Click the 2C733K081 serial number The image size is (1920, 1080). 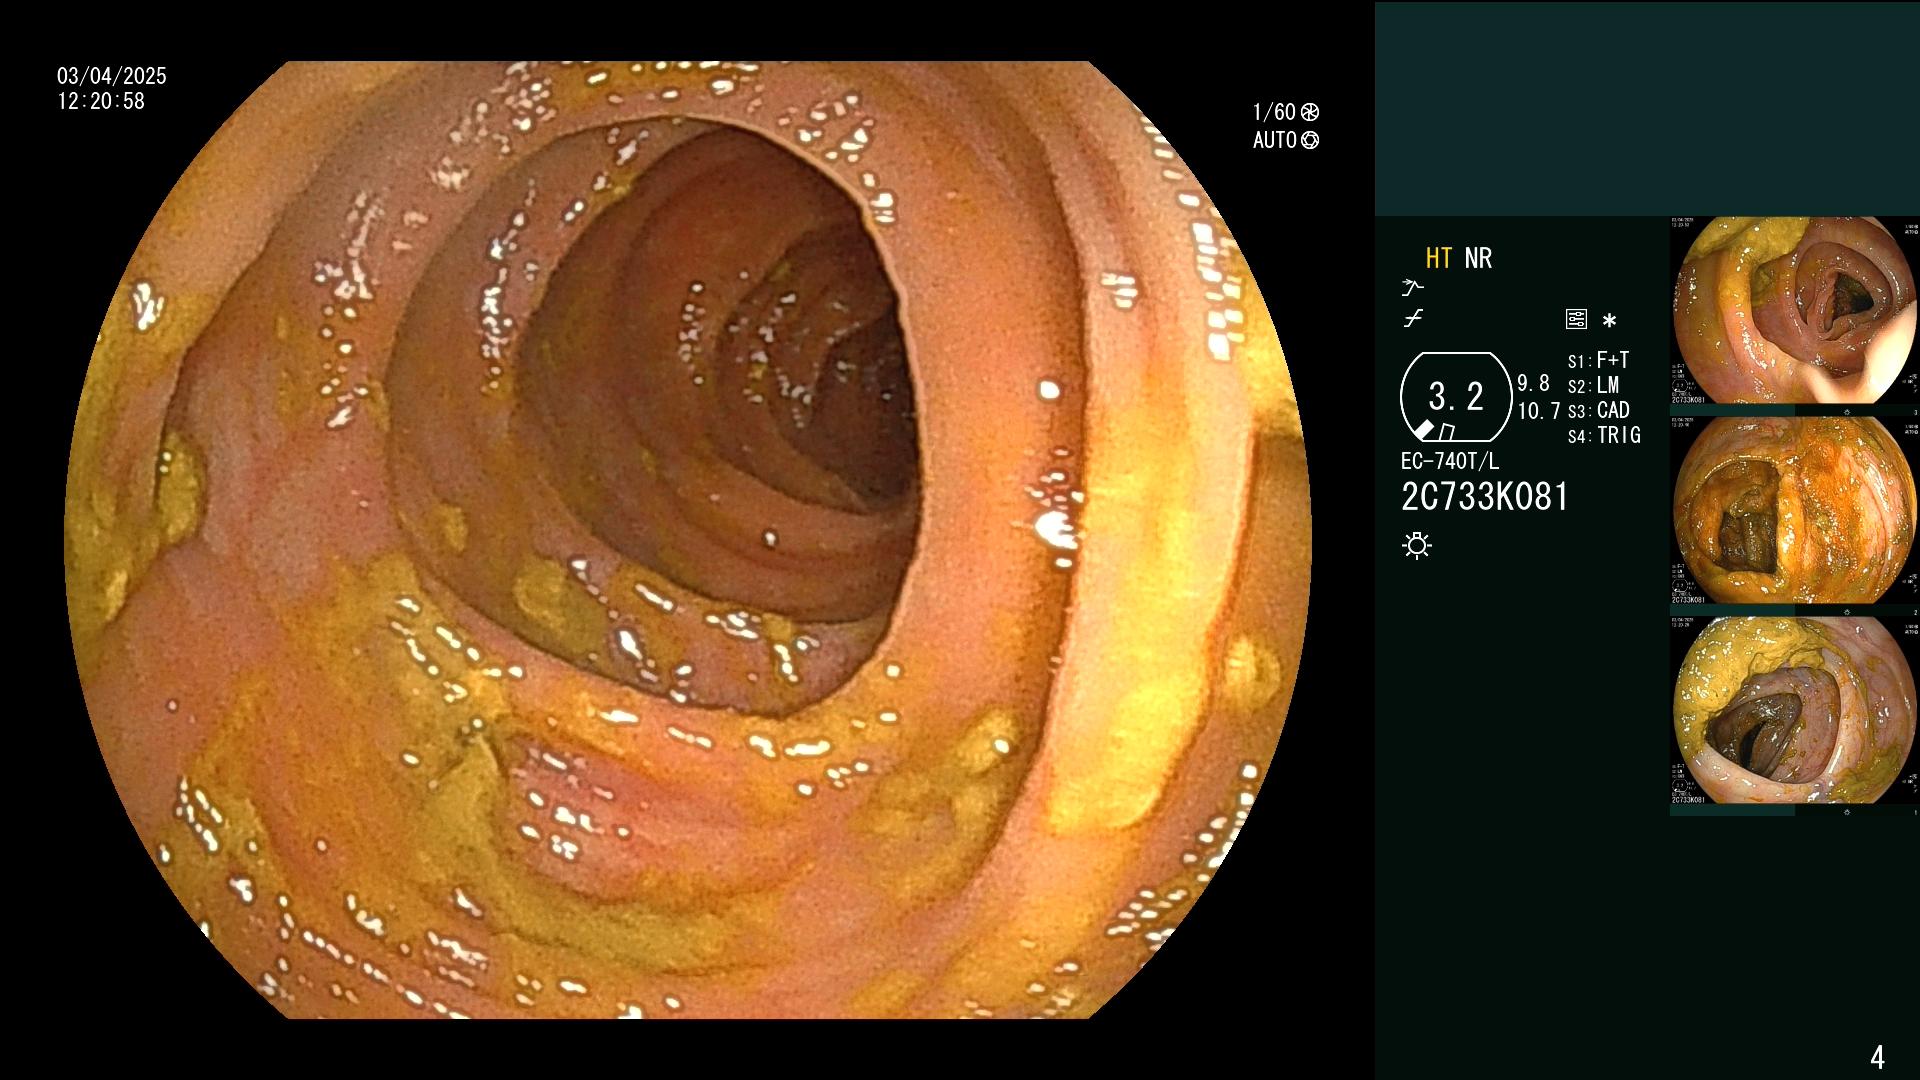tap(1485, 497)
